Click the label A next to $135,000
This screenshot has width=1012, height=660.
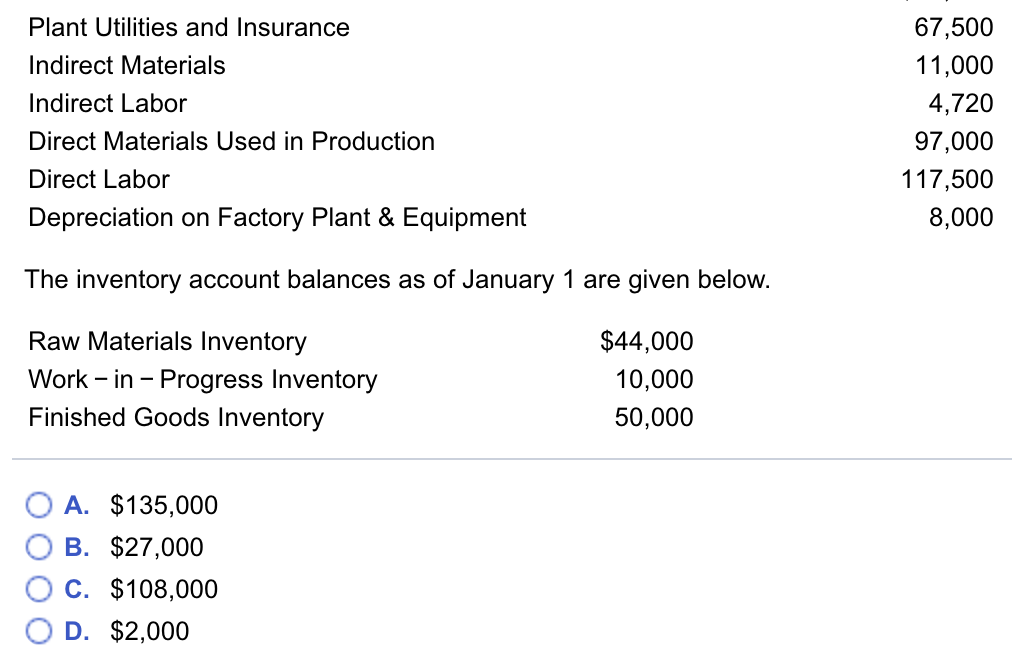tap(73, 505)
